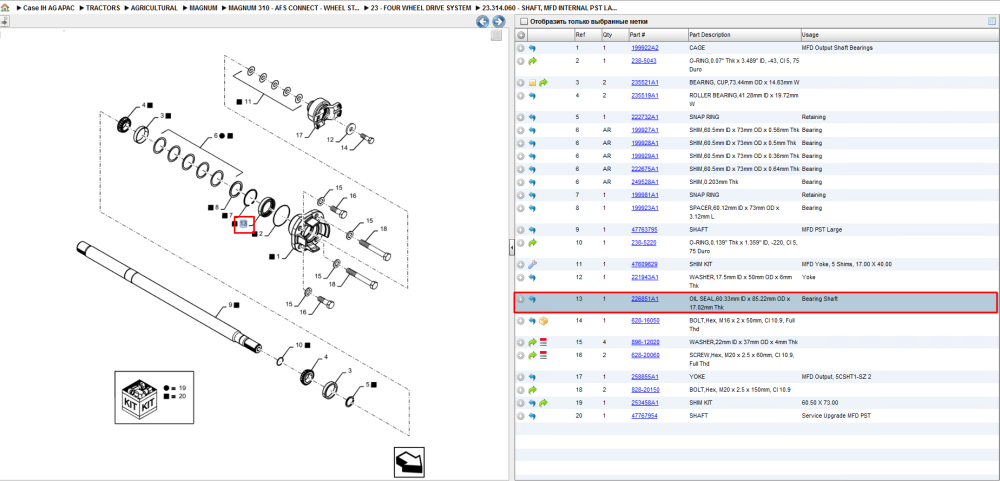The width and height of the screenshot is (1000, 481).
Task: Add OIL SEAL 226851A1 with plus icon
Action: 521,299
